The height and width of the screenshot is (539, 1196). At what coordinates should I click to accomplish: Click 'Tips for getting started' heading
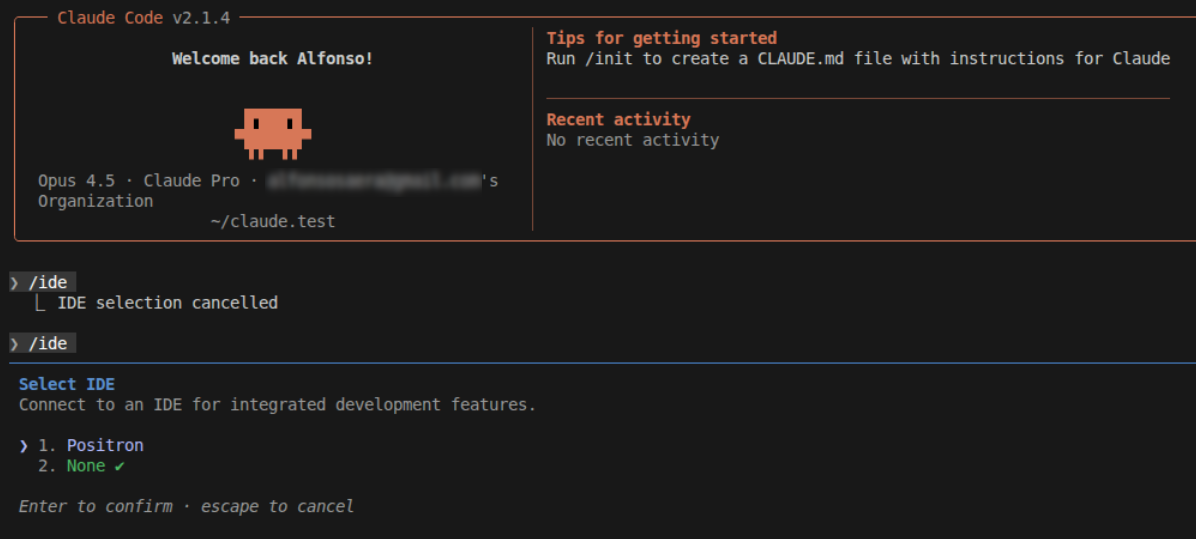pyautogui.click(x=661, y=38)
